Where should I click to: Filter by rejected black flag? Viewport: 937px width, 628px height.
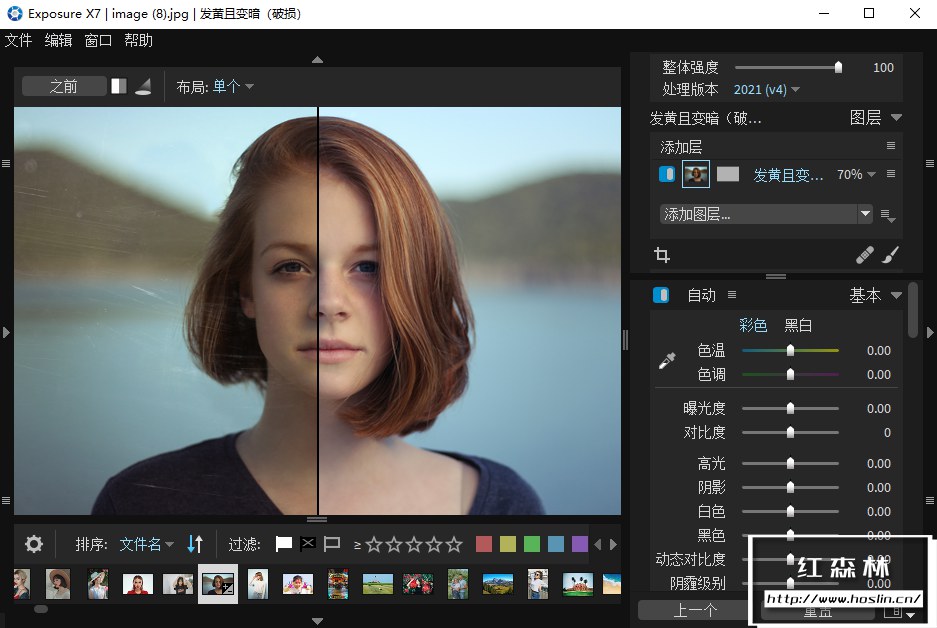click(308, 544)
